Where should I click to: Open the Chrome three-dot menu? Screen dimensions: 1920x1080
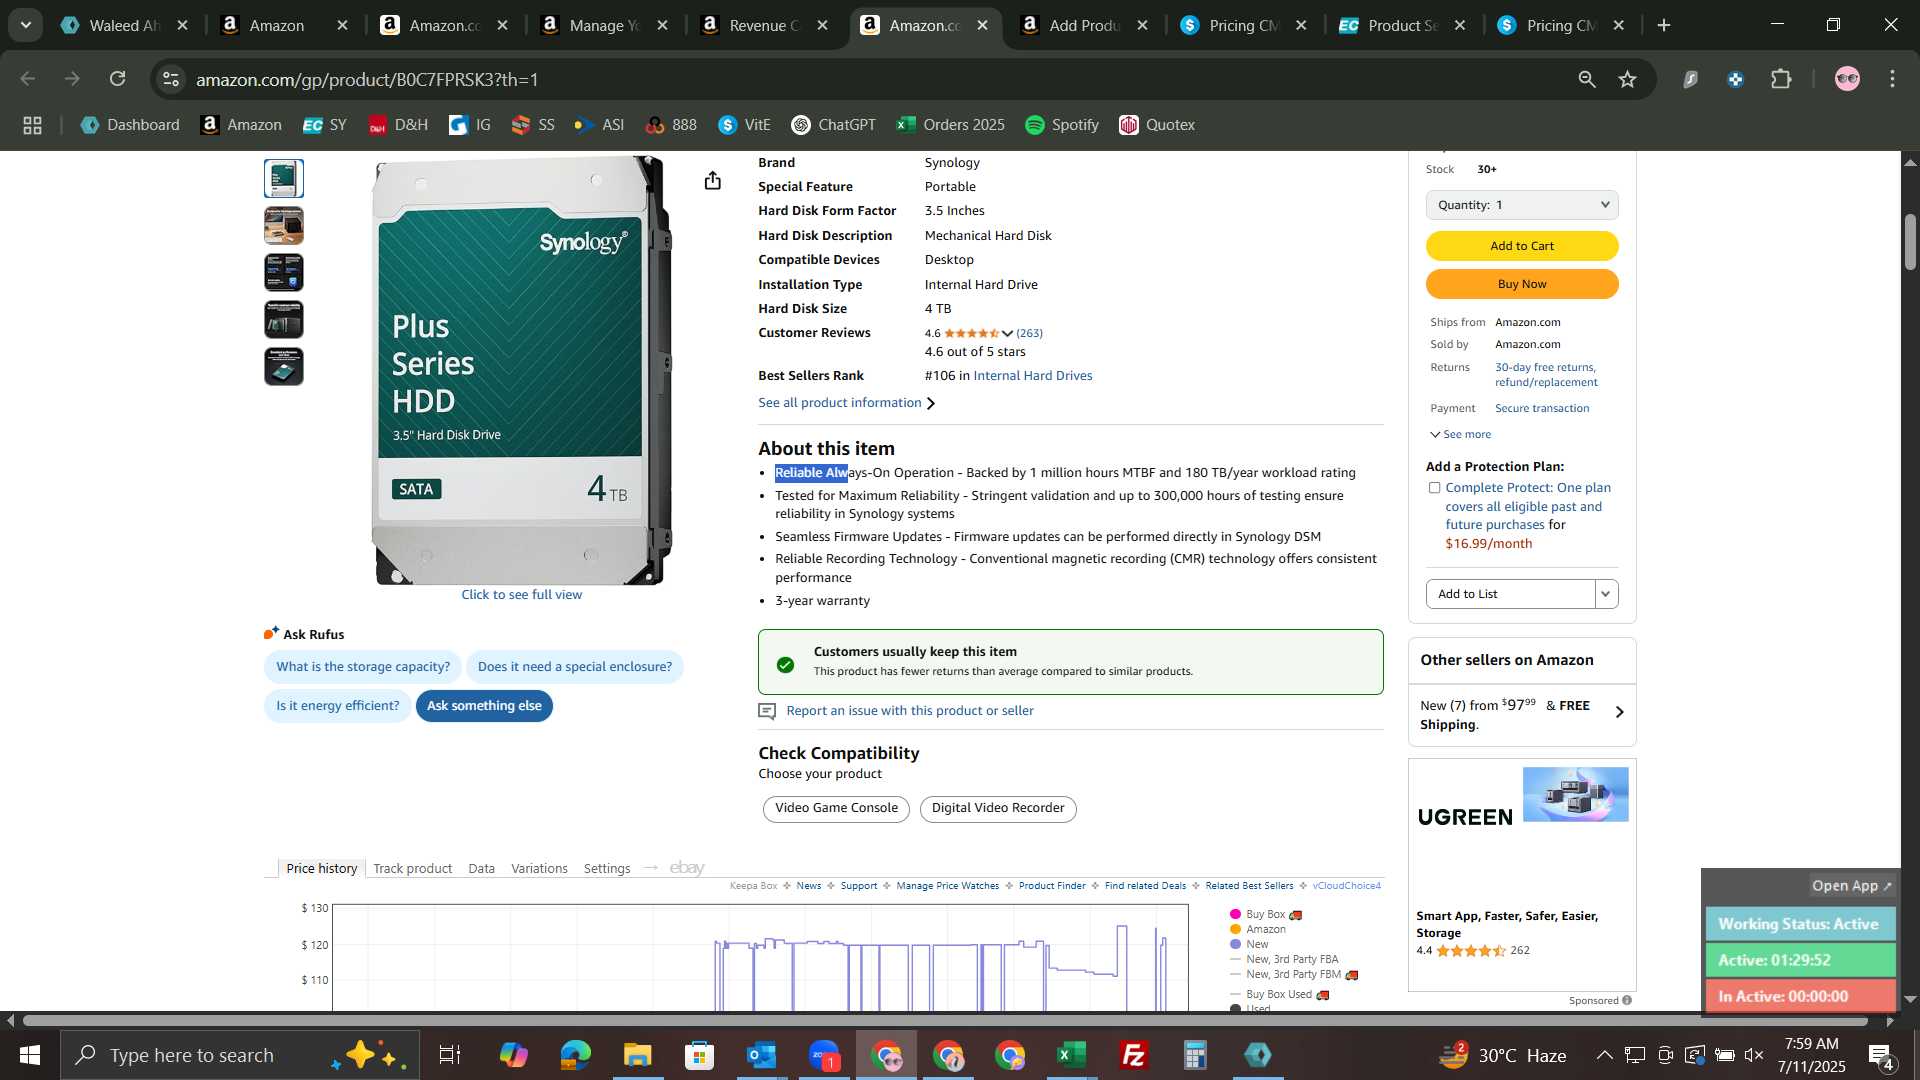click(1892, 79)
